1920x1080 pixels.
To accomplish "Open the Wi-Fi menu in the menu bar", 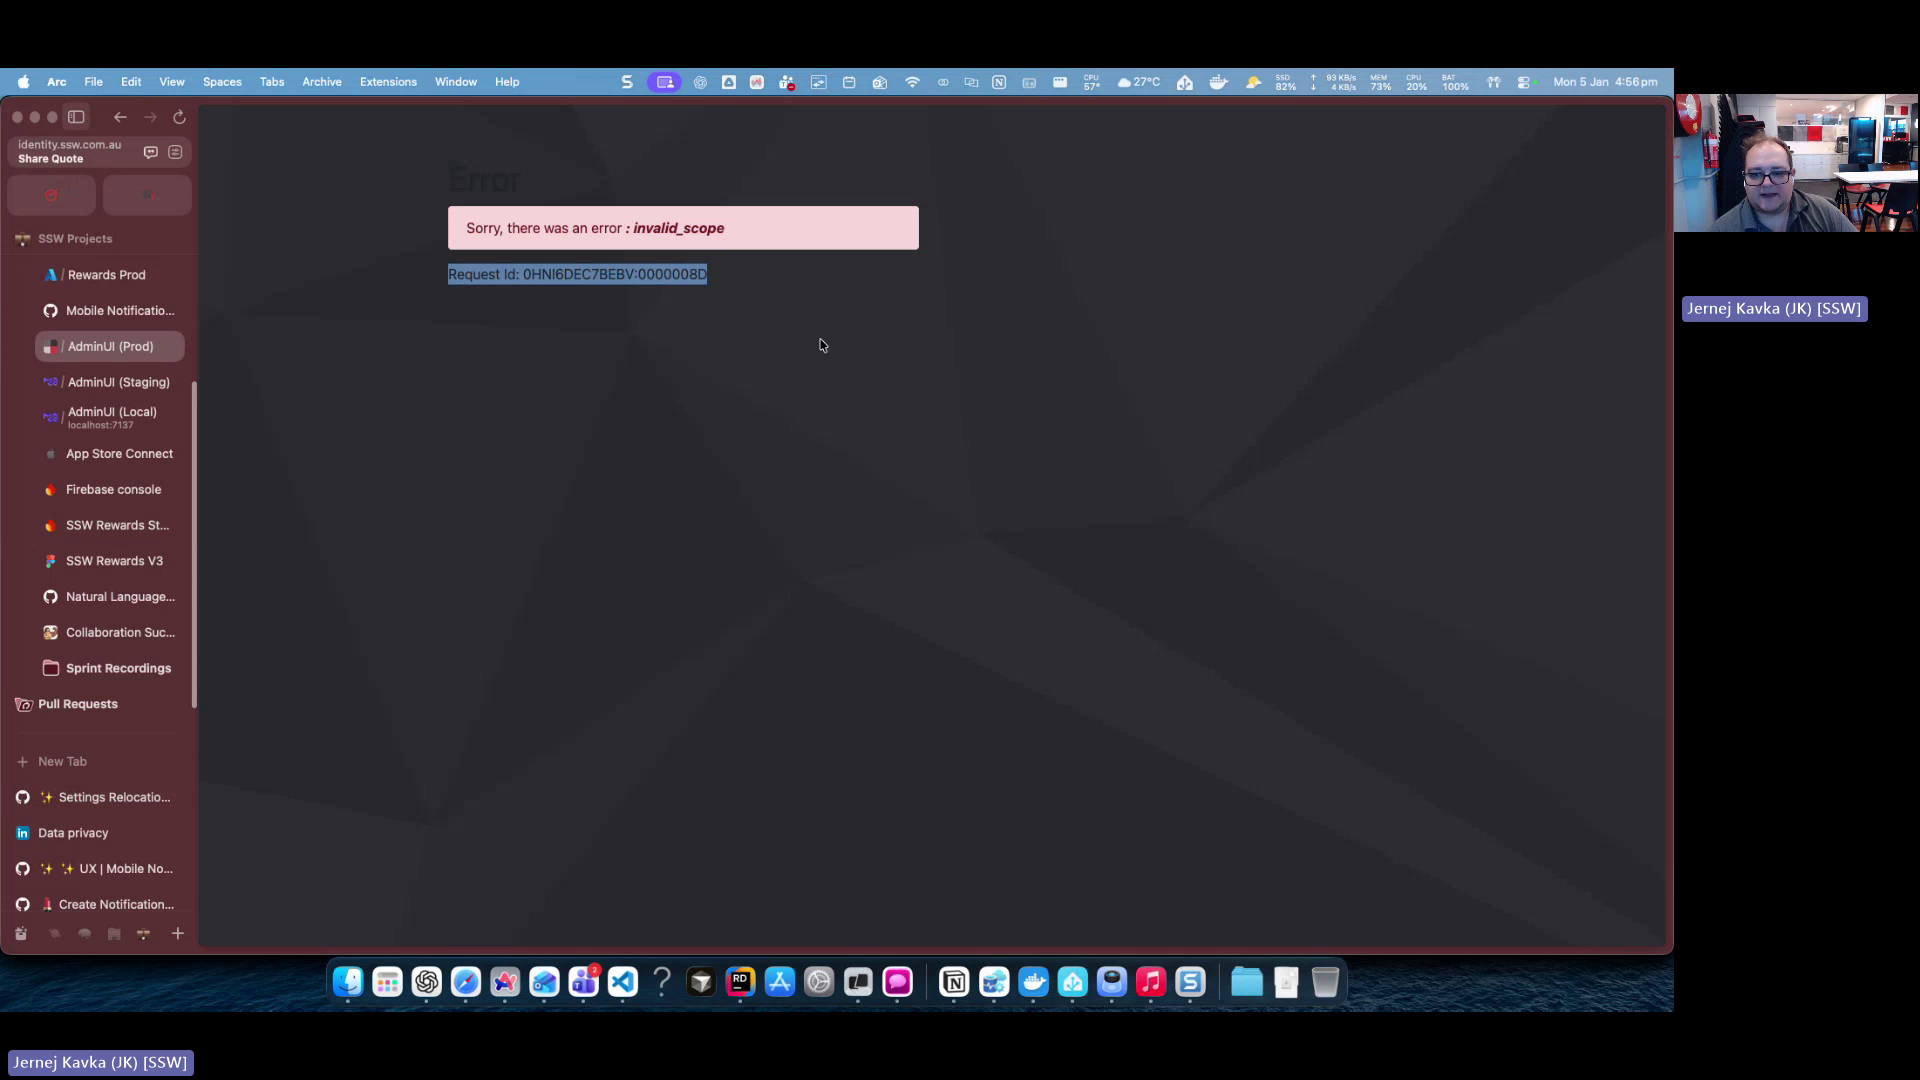I will 912,82.
